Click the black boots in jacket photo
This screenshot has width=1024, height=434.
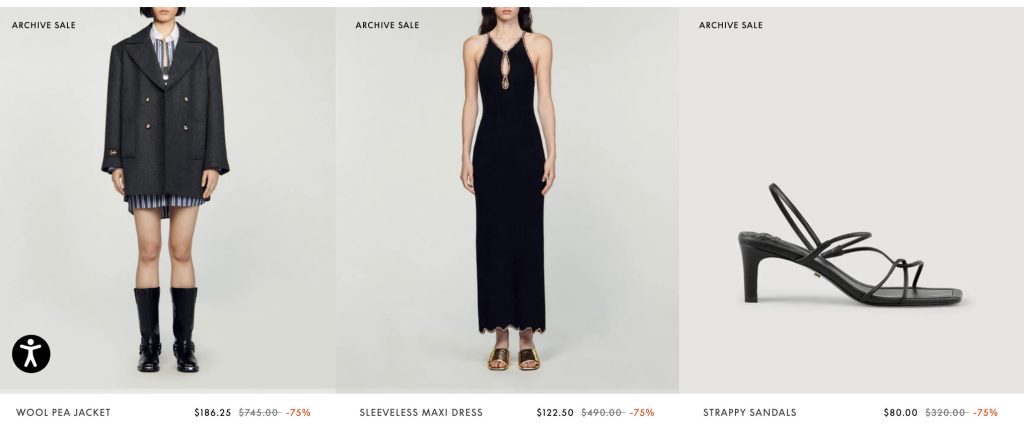pyautogui.click(x=167, y=330)
